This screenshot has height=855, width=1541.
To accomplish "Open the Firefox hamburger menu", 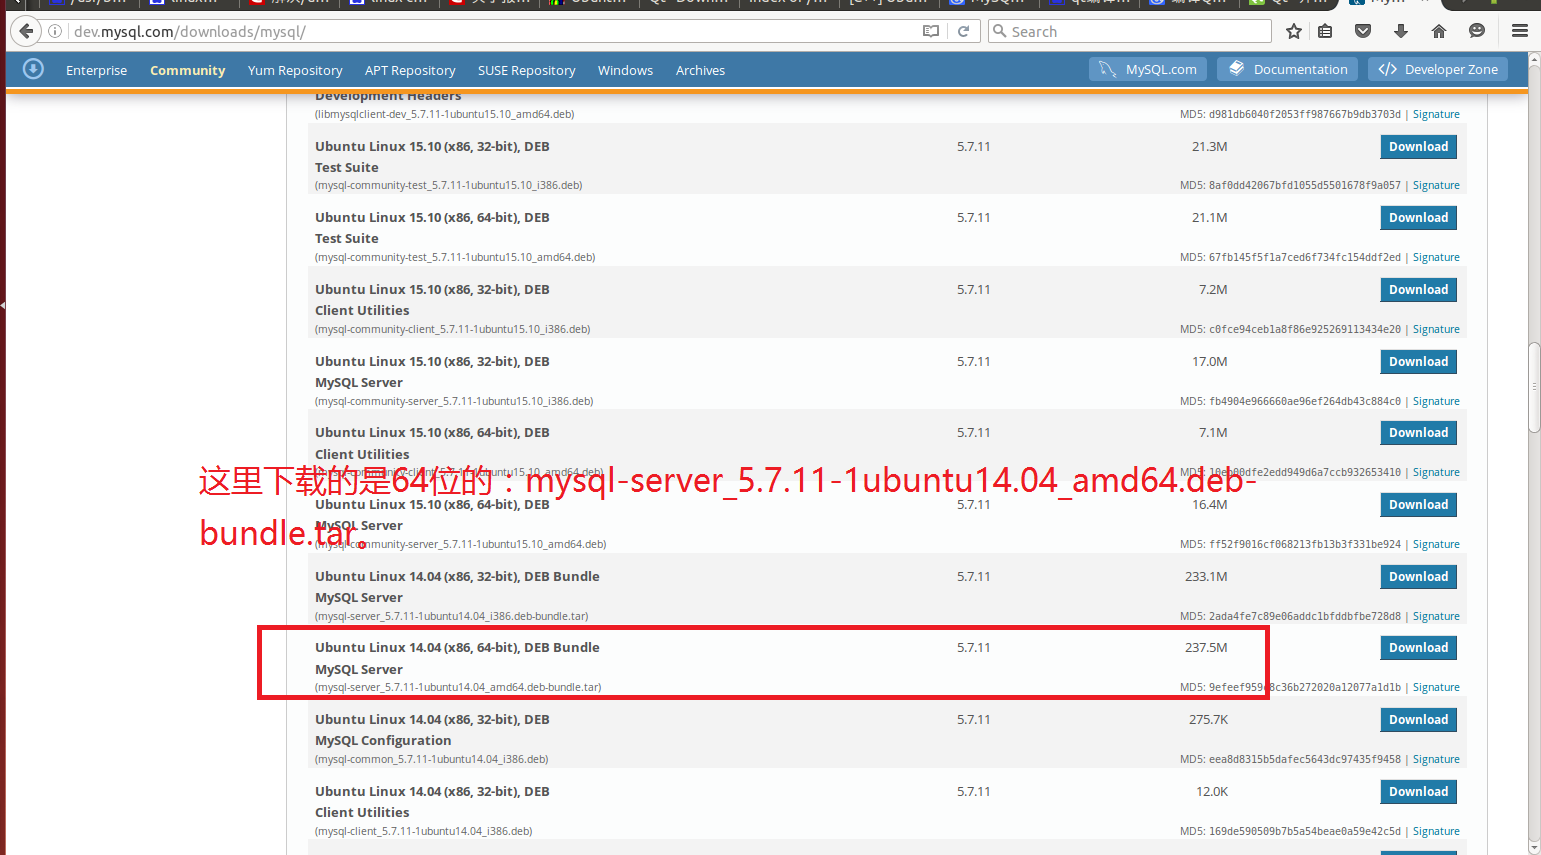I will tap(1520, 31).
